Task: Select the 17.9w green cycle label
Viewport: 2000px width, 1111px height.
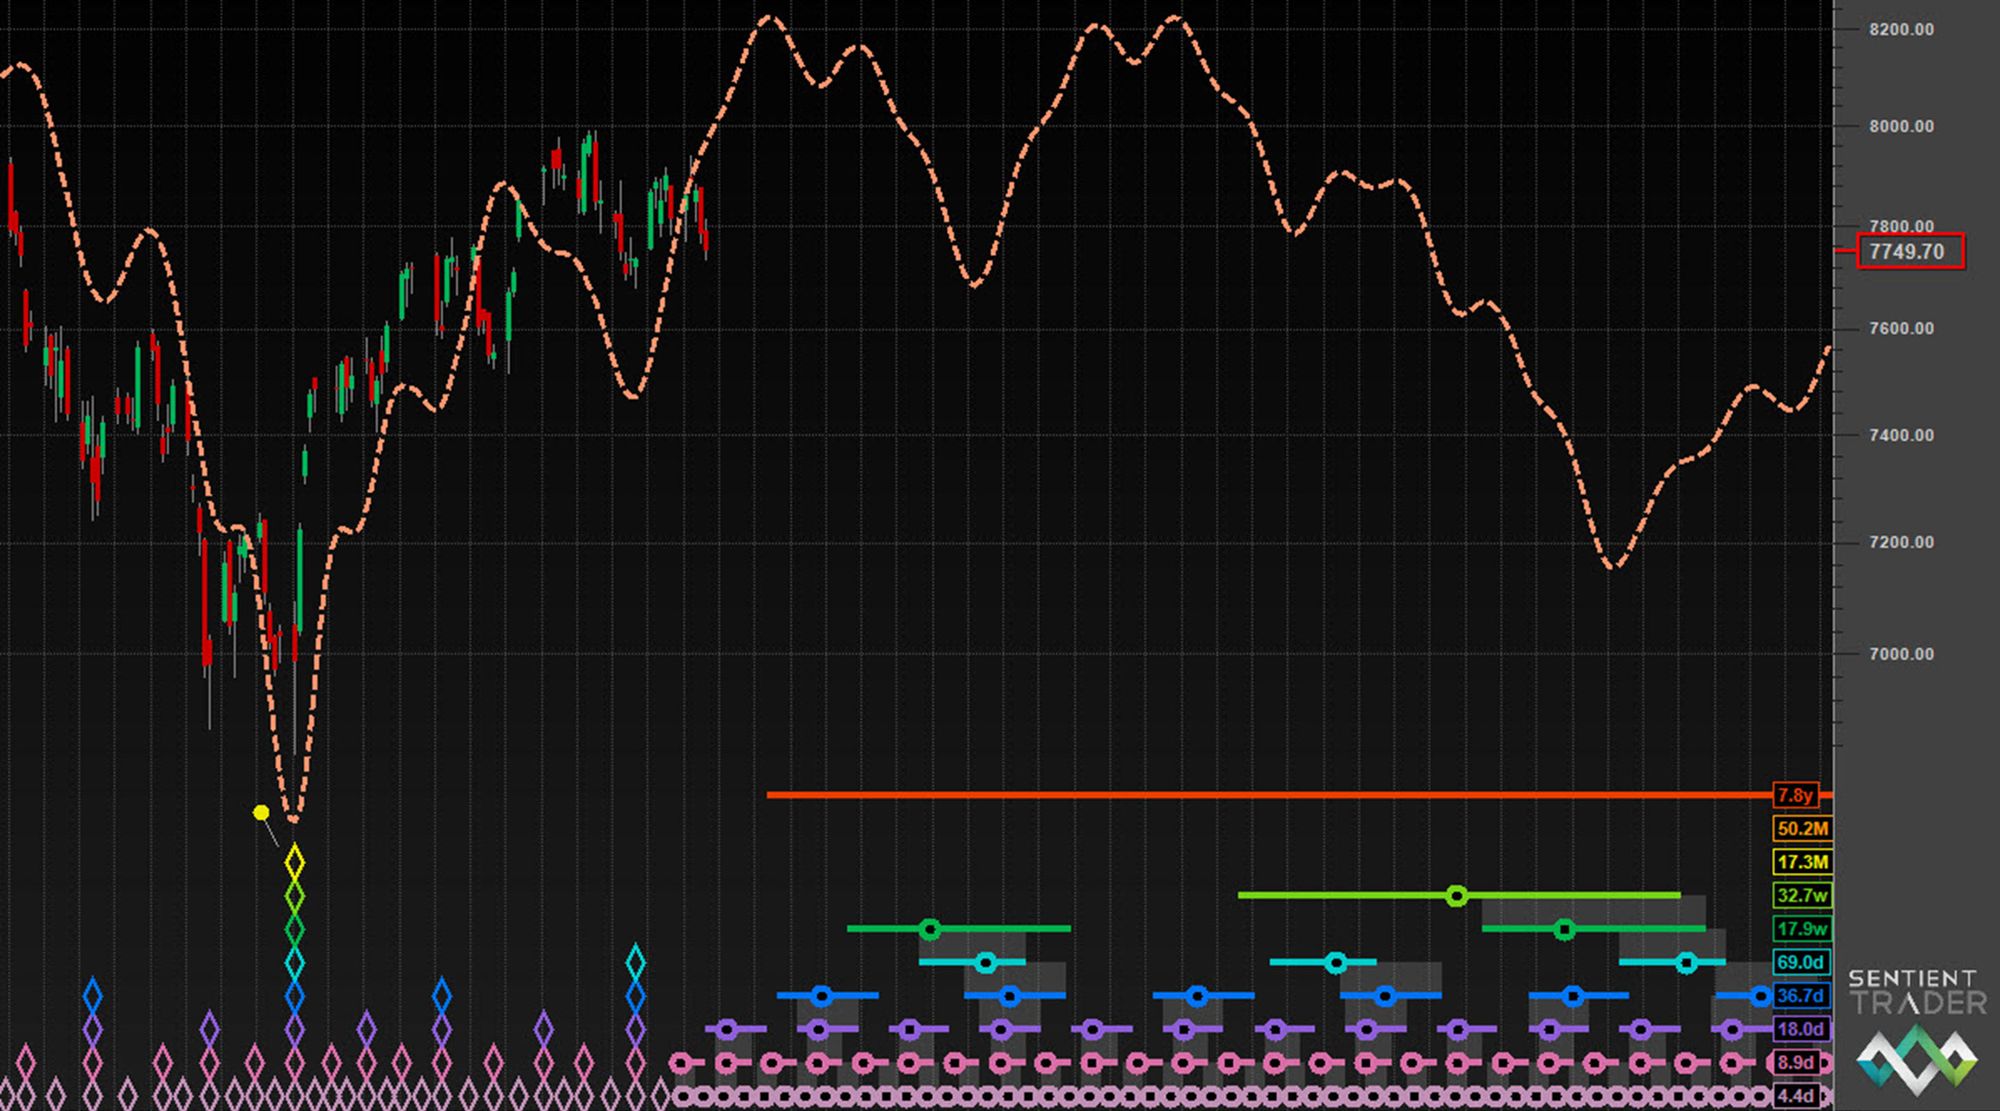Action: [1801, 929]
